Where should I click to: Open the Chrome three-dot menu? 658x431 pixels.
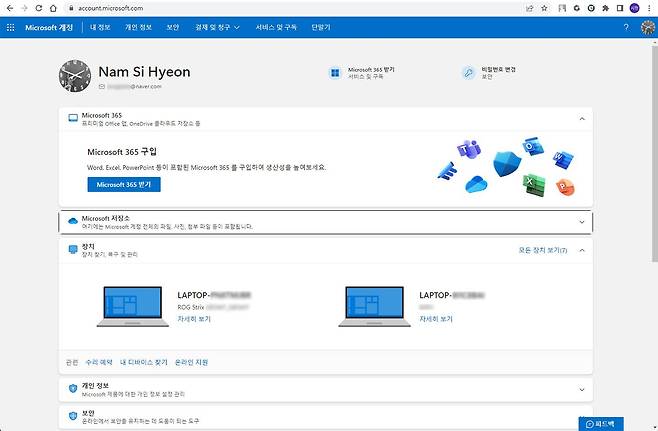649,8
